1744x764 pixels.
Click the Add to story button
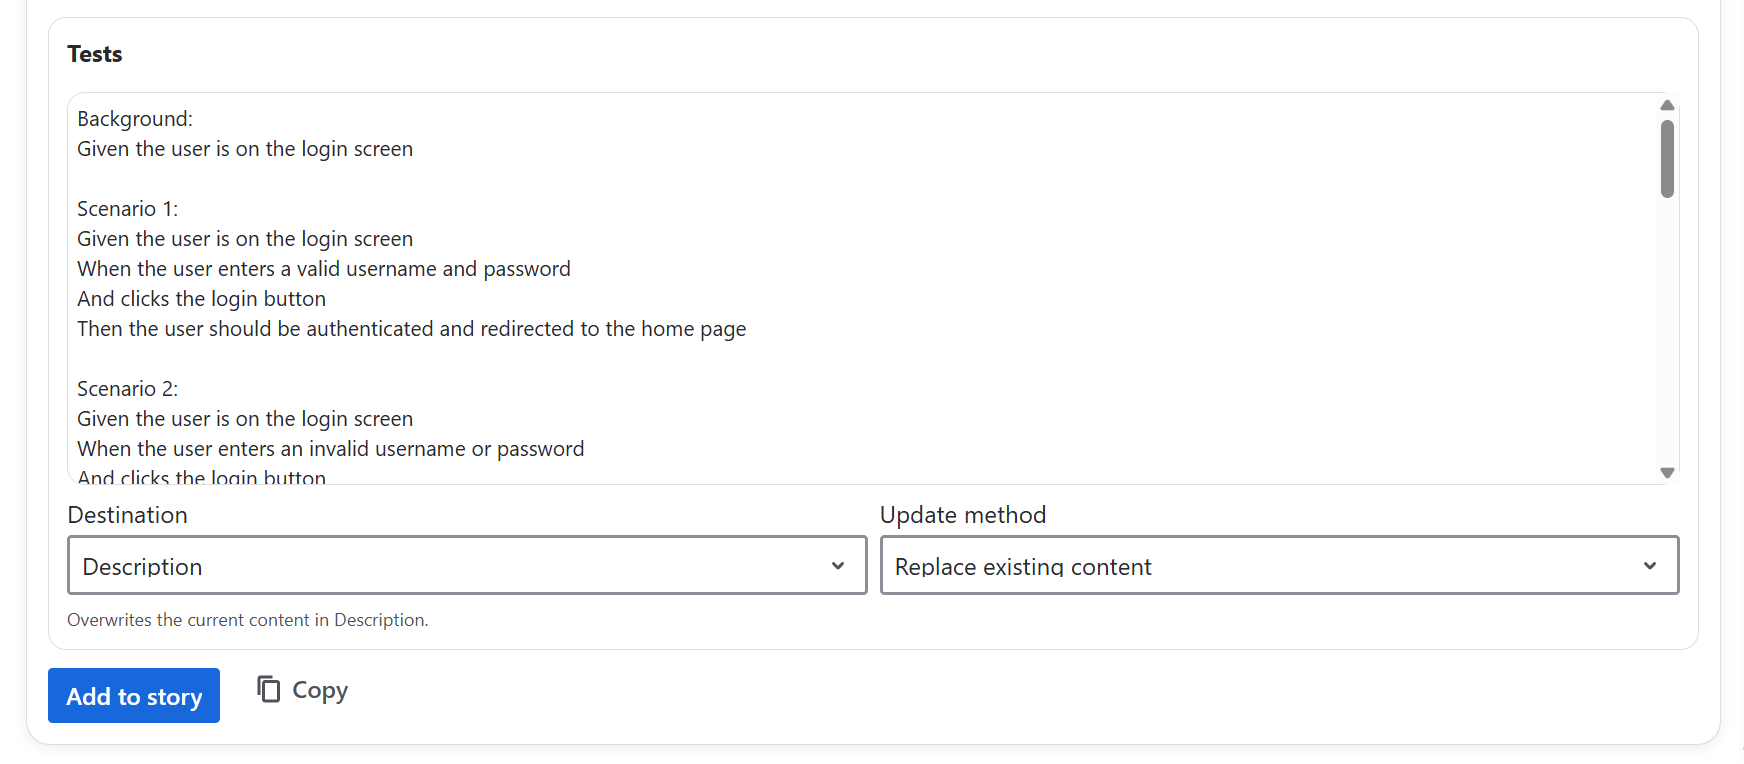[x=133, y=695]
